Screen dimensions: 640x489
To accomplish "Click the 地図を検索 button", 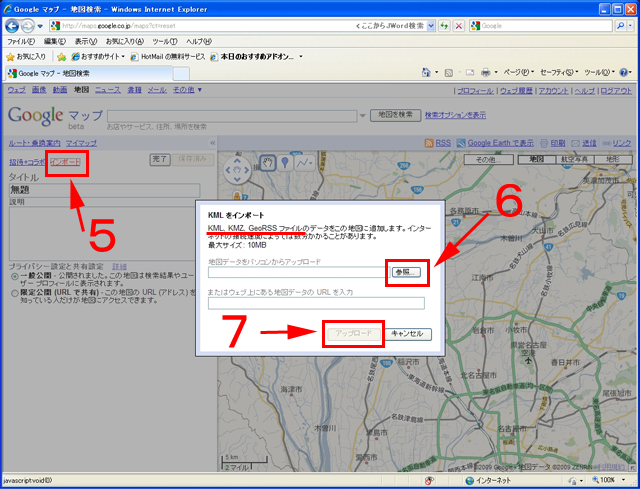I will pos(395,115).
